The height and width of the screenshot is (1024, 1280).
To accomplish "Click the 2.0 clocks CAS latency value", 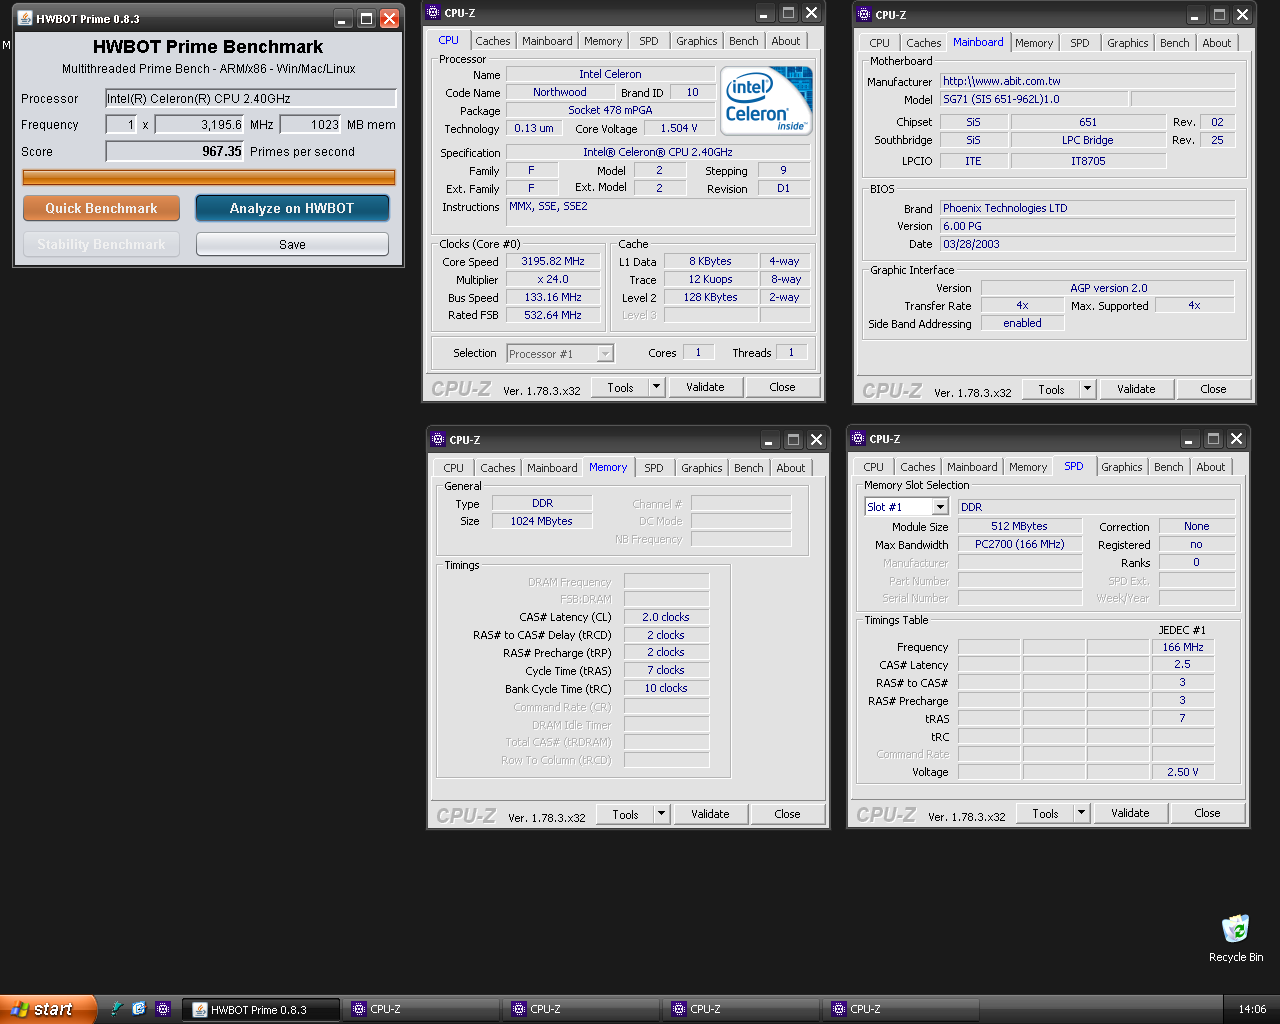I will pos(666,617).
